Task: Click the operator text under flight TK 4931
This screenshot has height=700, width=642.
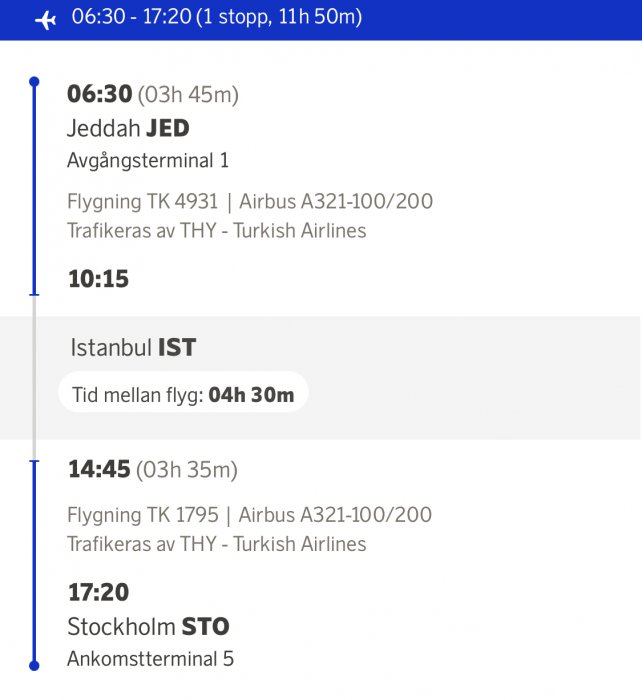Action: [x=216, y=231]
